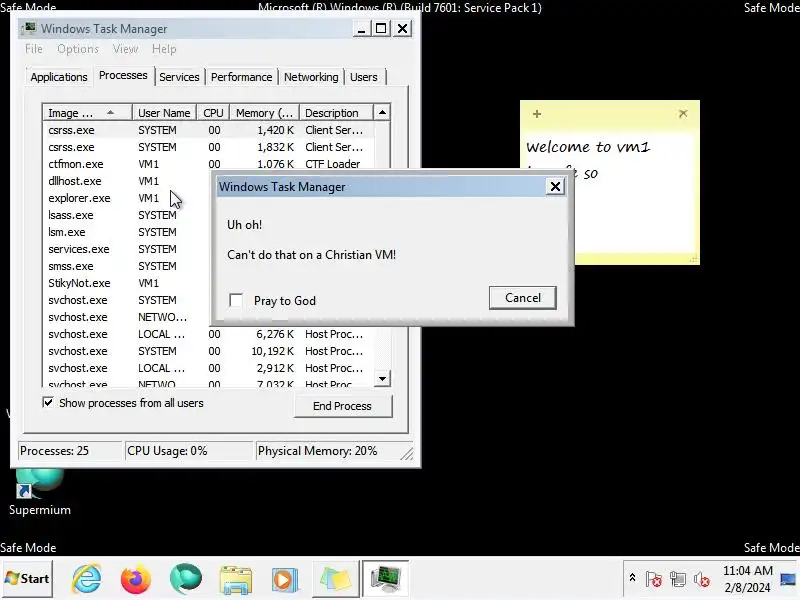Click the Sticky Notes taskbar icon
The height and width of the screenshot is (600, 800).
pyautogui.click(x=335, y=580)
